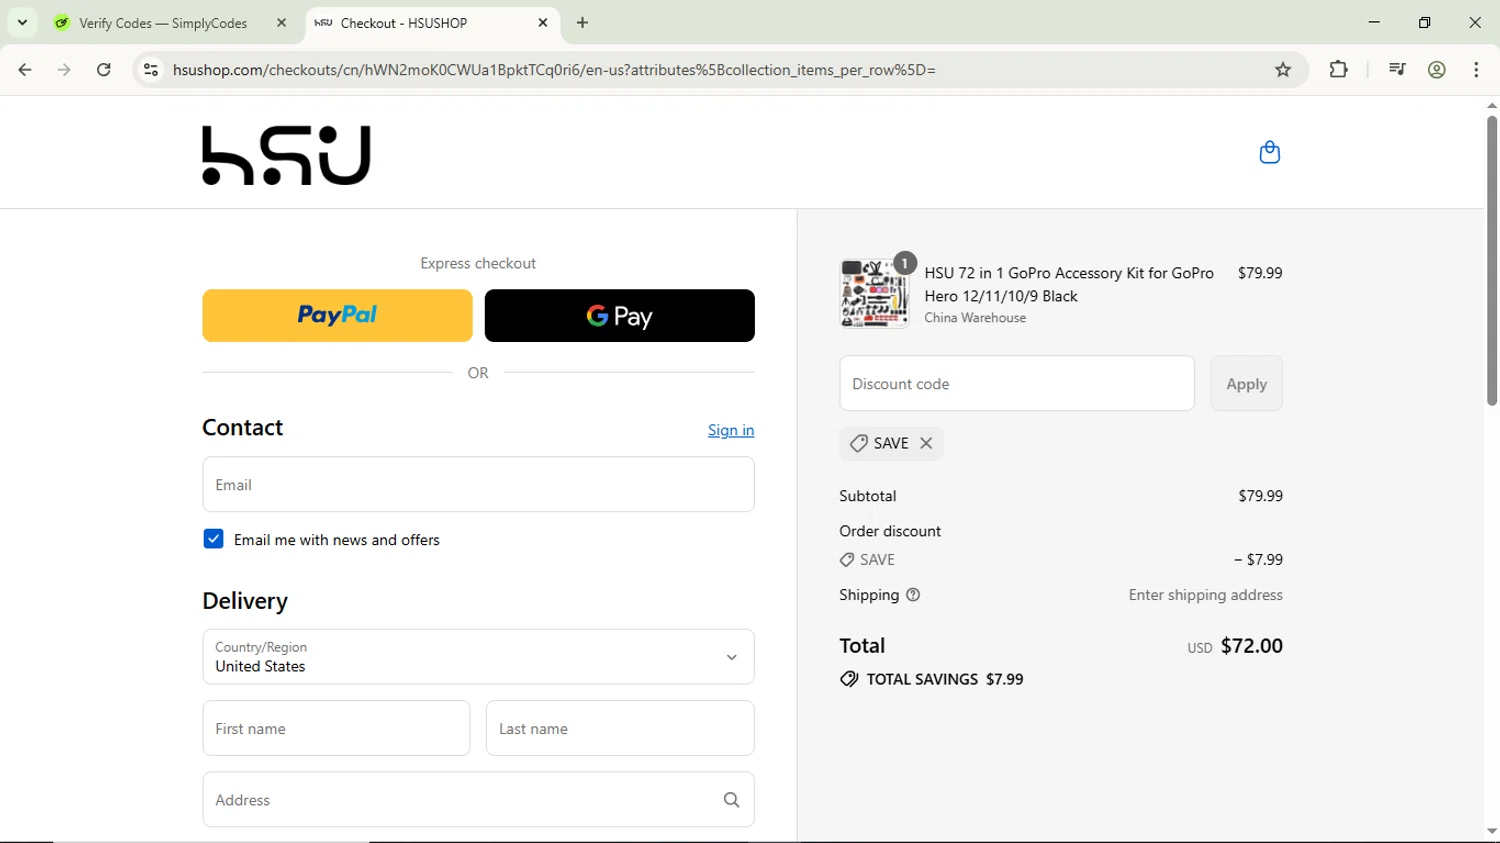
Task: Click the Discount code input box
Action: pyautogui.click(x=1017, y=383)
